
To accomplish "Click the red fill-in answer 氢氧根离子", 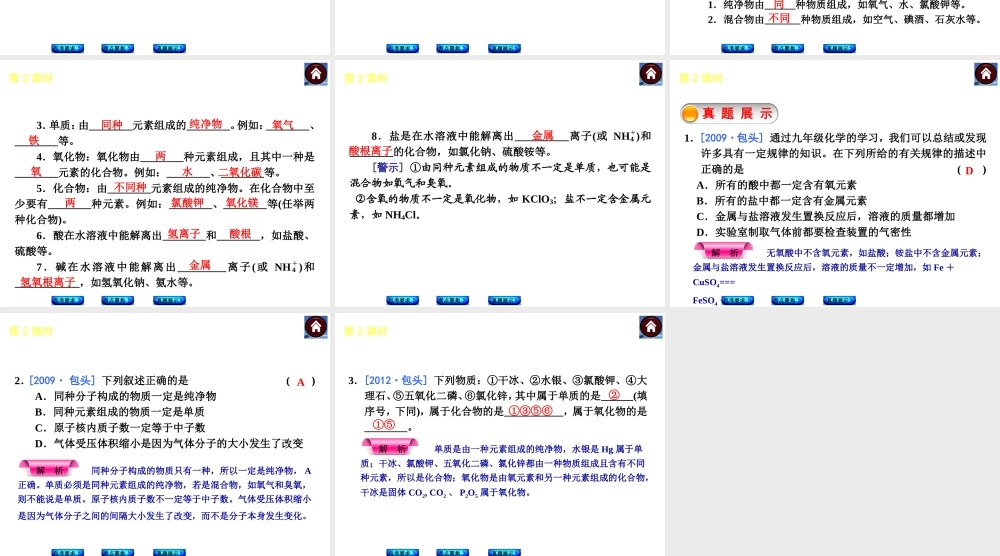I will 48,282.
